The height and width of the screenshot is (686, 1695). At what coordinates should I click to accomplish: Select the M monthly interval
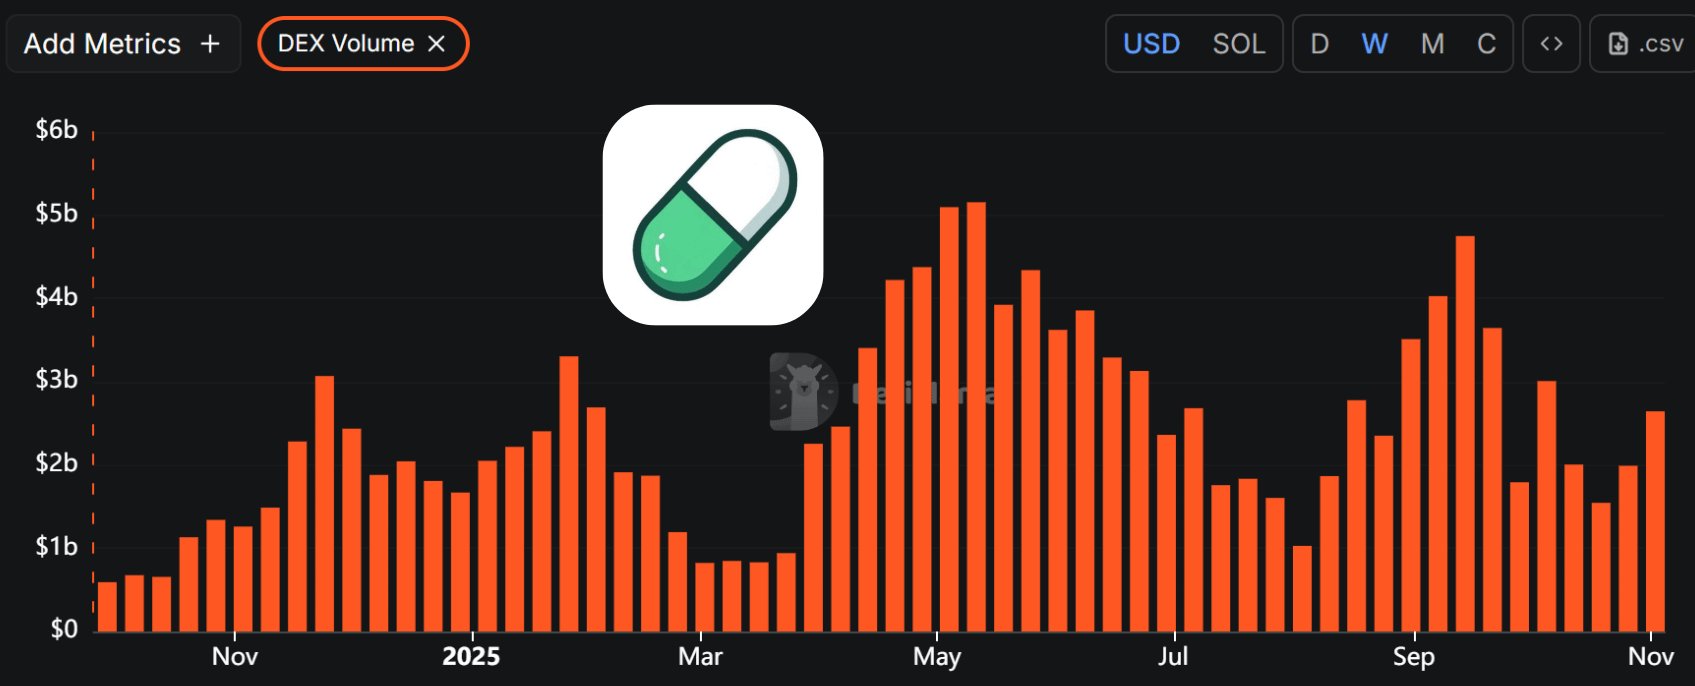point(1432,44)
